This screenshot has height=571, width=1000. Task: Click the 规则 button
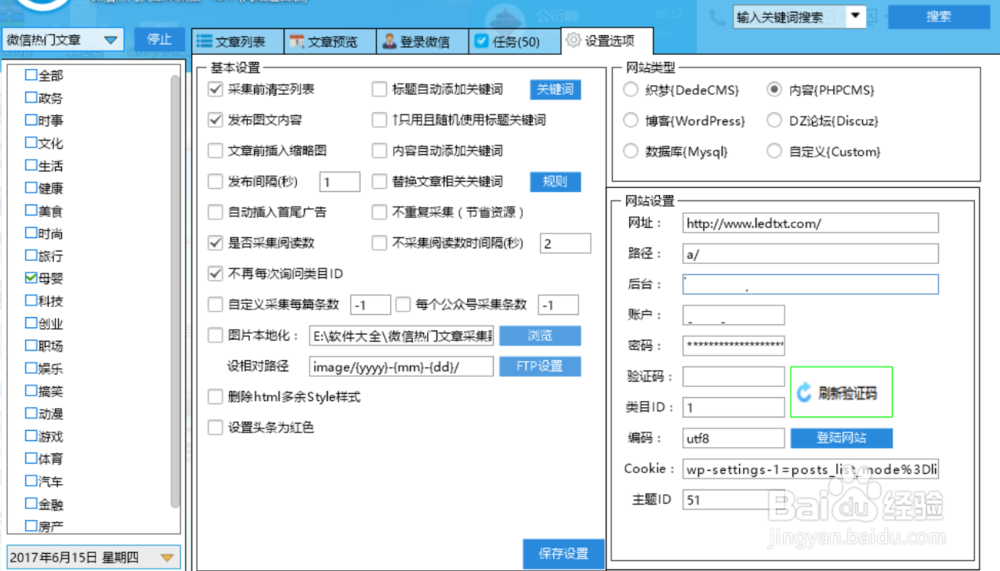coord(555,182)
